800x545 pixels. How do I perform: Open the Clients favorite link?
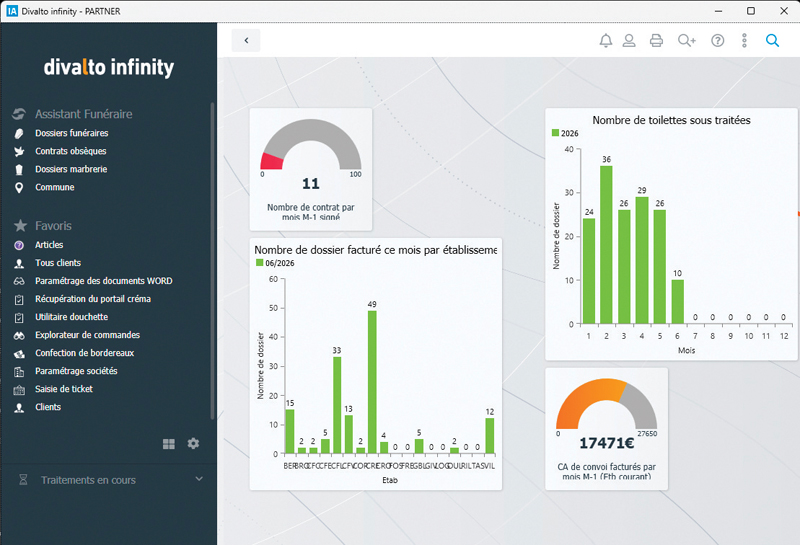pyautogui.click(x=48, y=407)
